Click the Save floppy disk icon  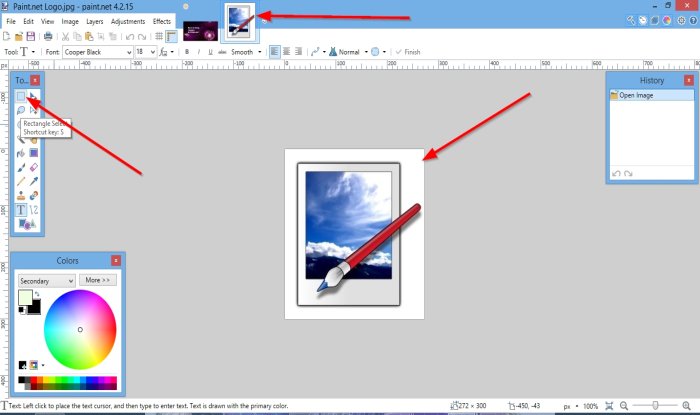coord(30,37)
